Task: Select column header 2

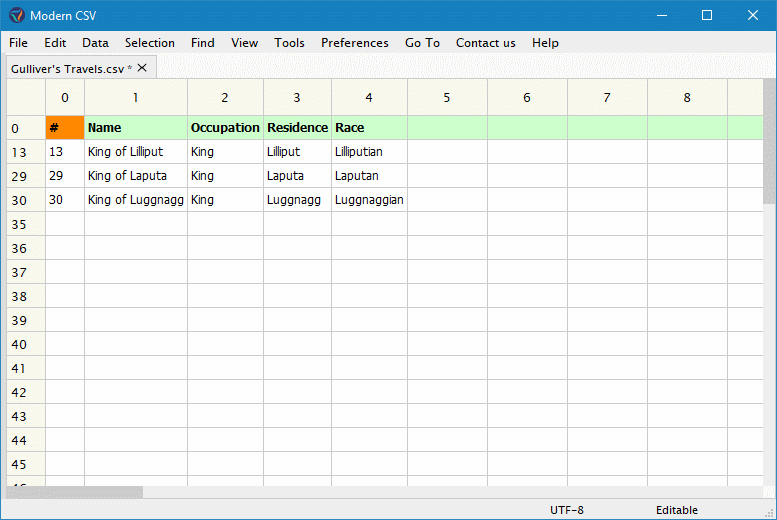Action: click(225, 98)
